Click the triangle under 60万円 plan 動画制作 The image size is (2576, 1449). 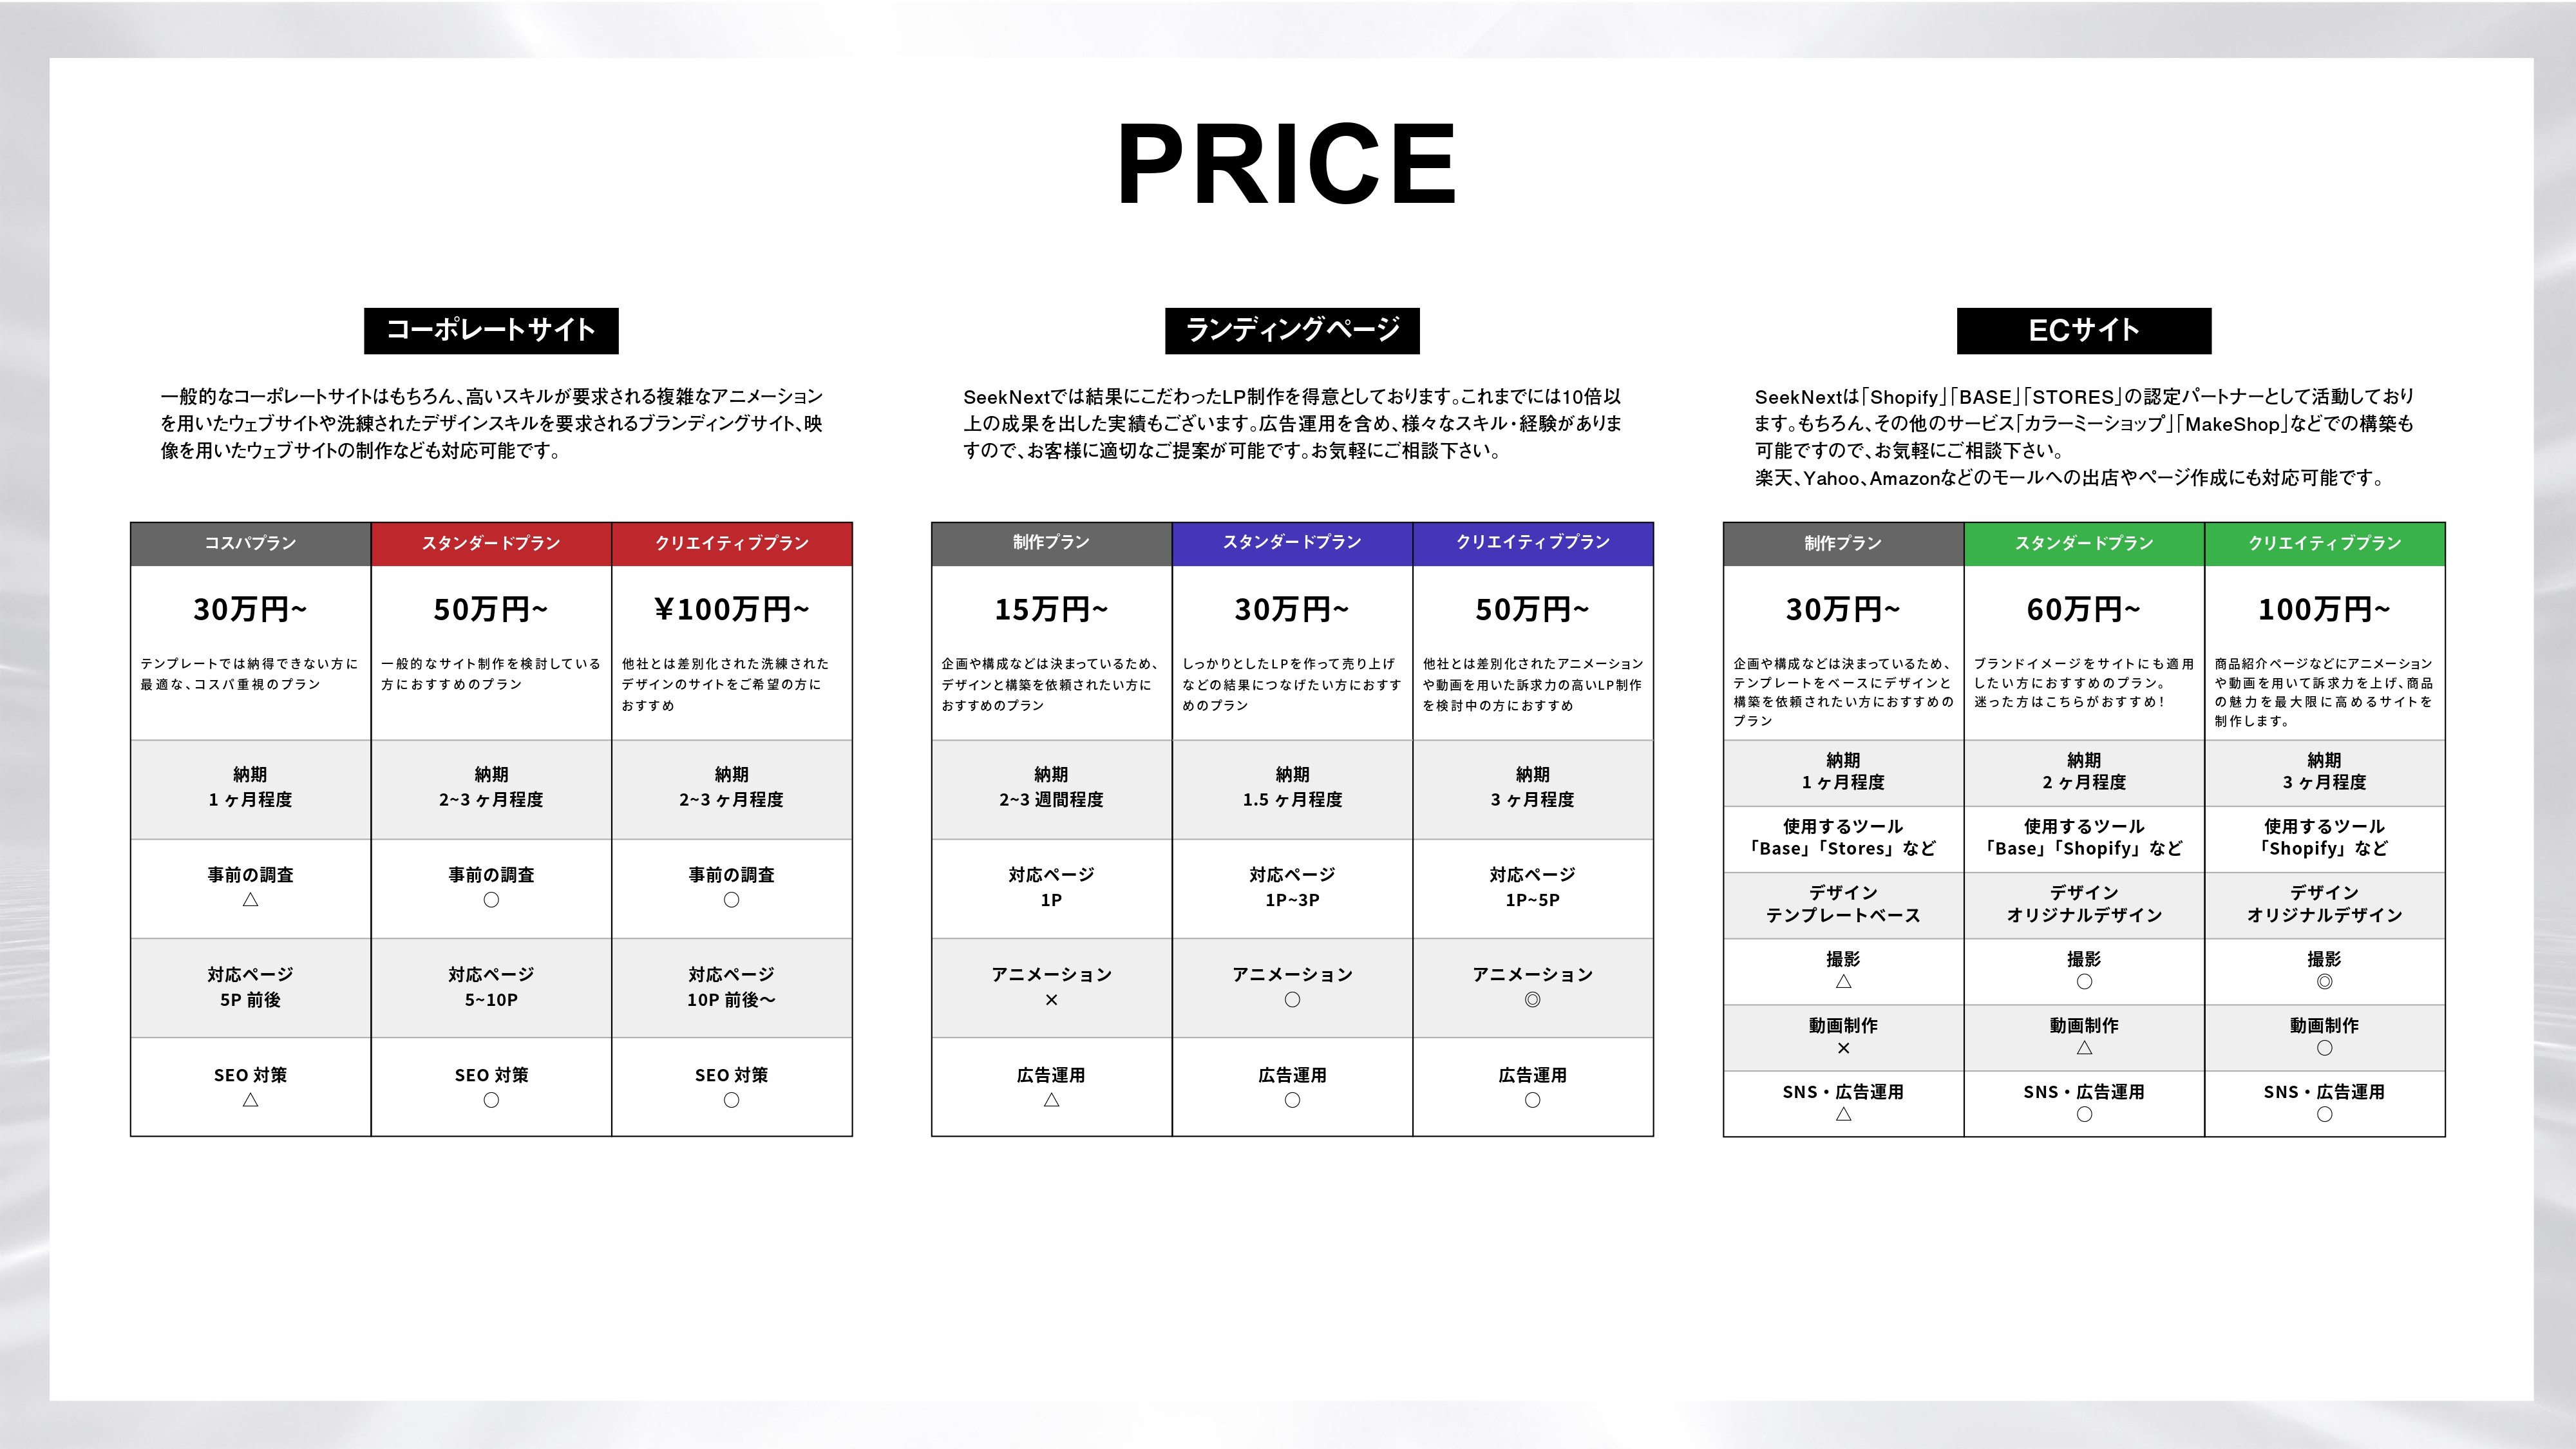(x=2084, y=1048)
